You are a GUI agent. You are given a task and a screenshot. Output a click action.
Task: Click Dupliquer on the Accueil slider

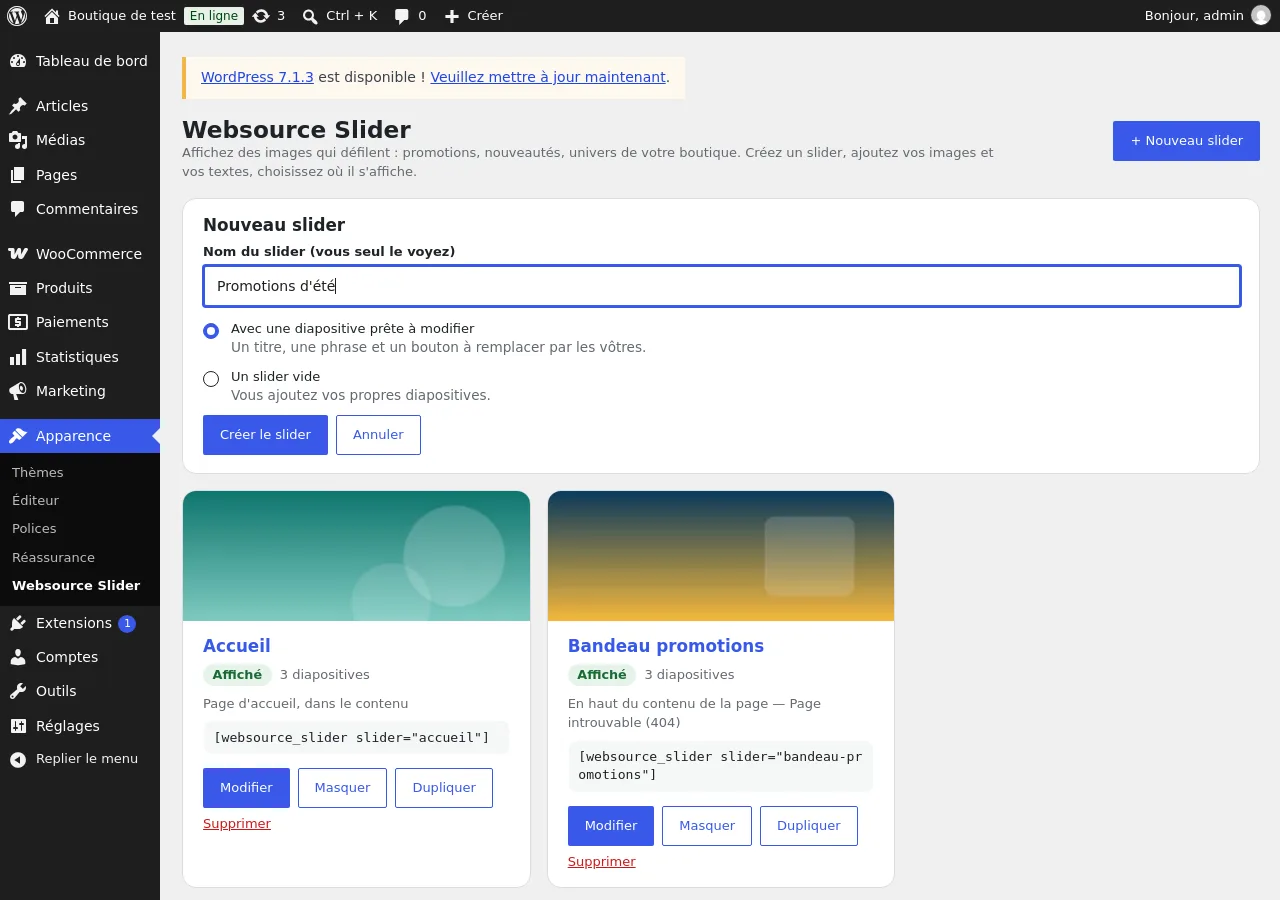tap(444, 788)
